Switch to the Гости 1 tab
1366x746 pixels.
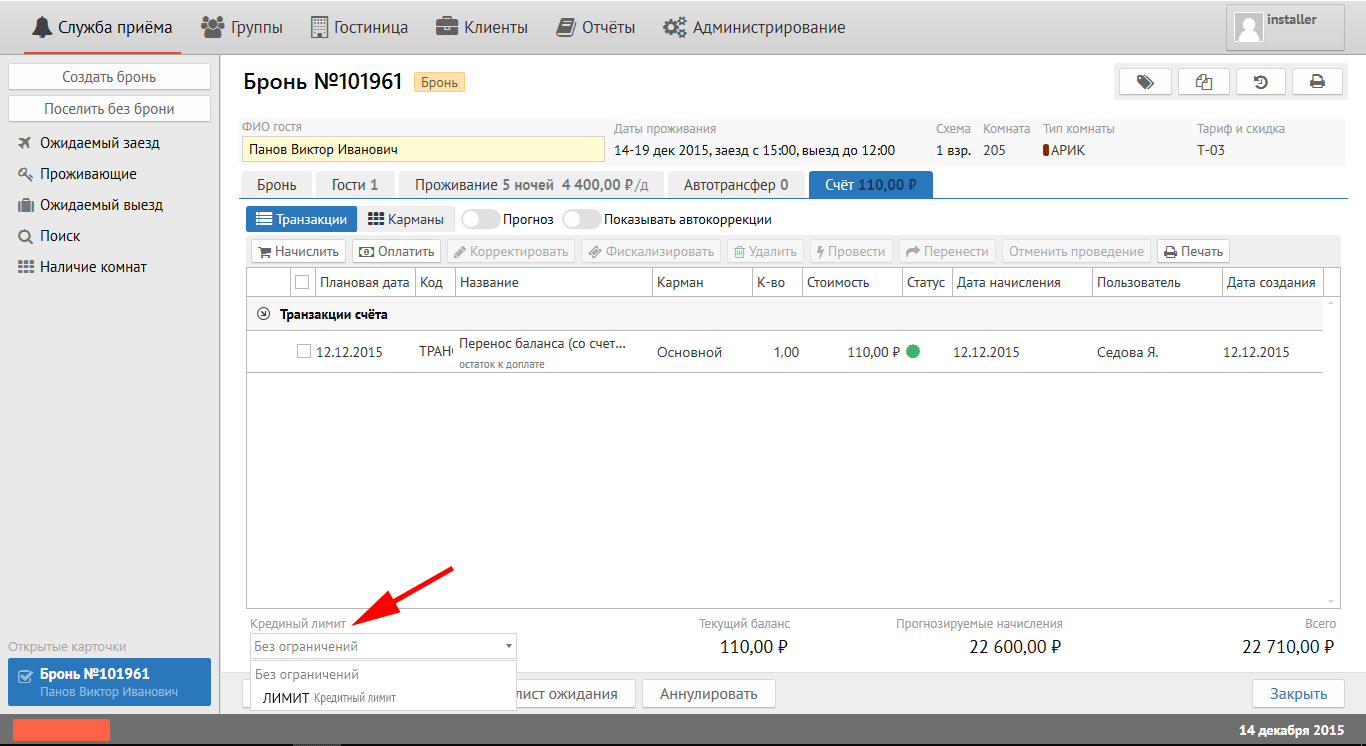(354, 185)
